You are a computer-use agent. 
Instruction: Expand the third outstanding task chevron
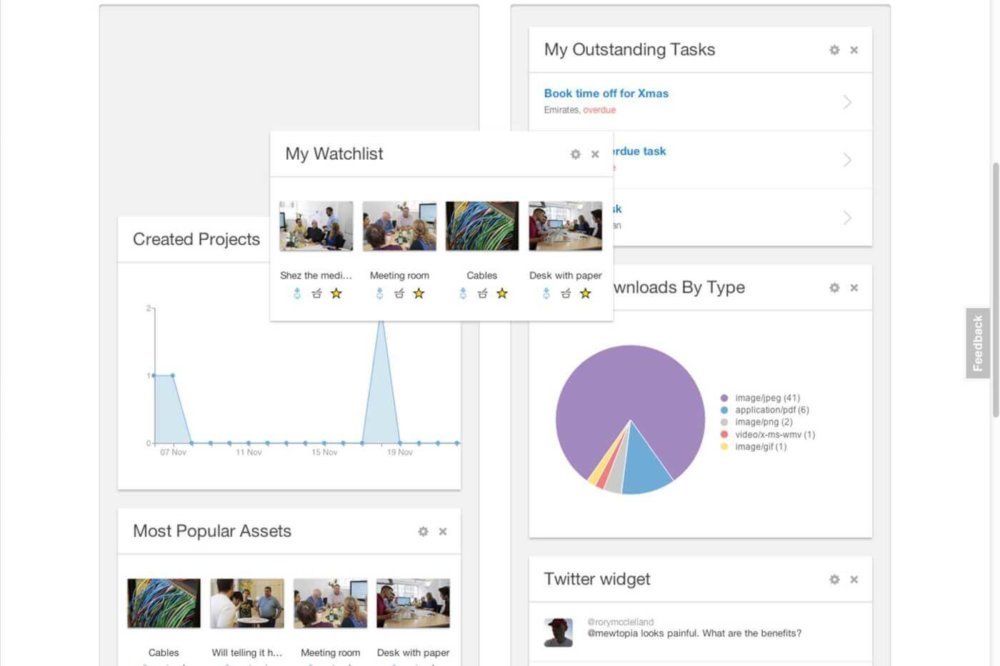click(847, 218)
